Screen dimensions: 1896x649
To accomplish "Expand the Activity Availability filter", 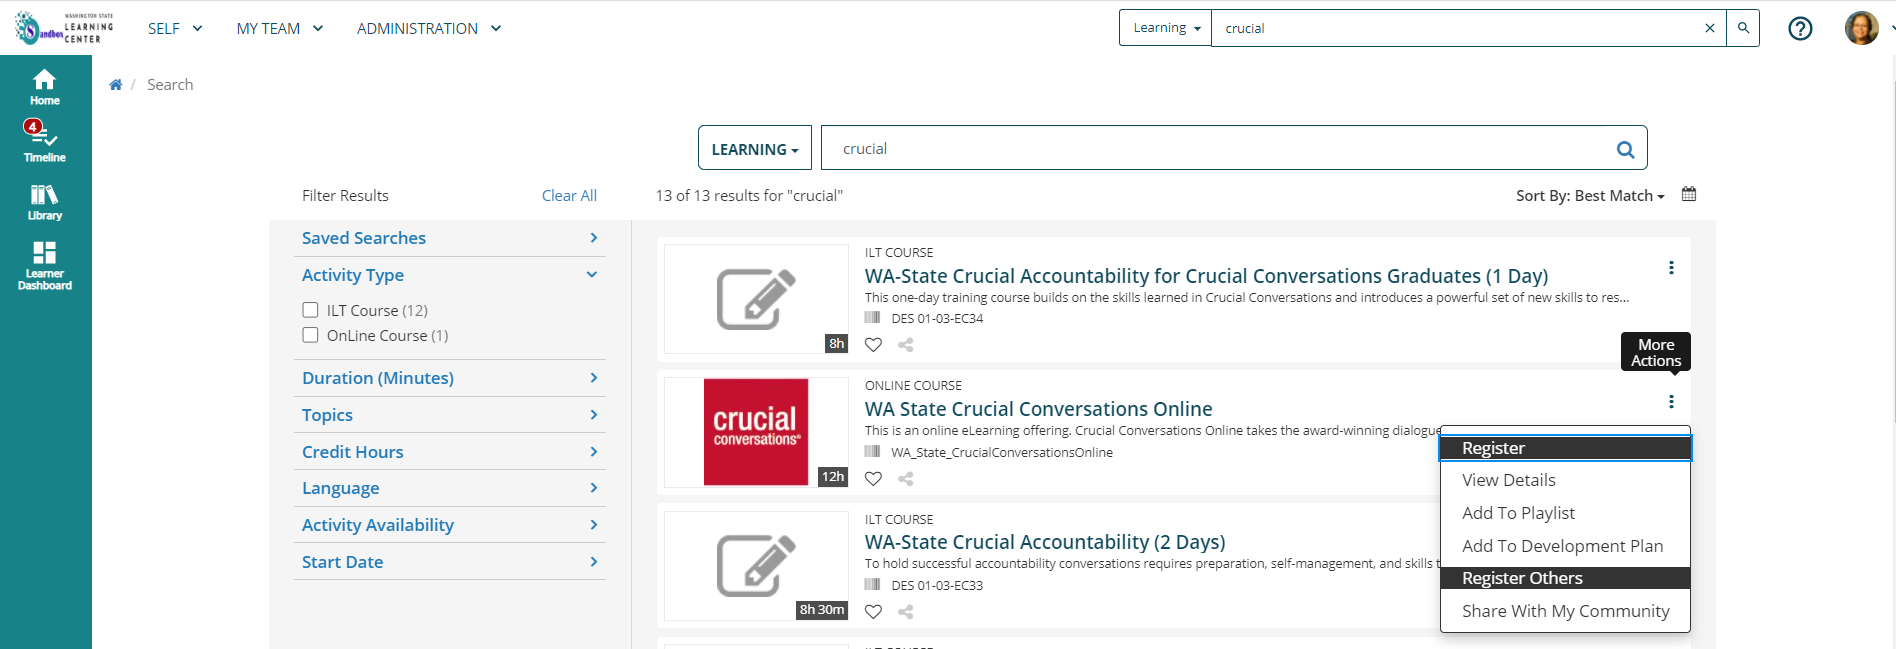I will pos(450,525).
